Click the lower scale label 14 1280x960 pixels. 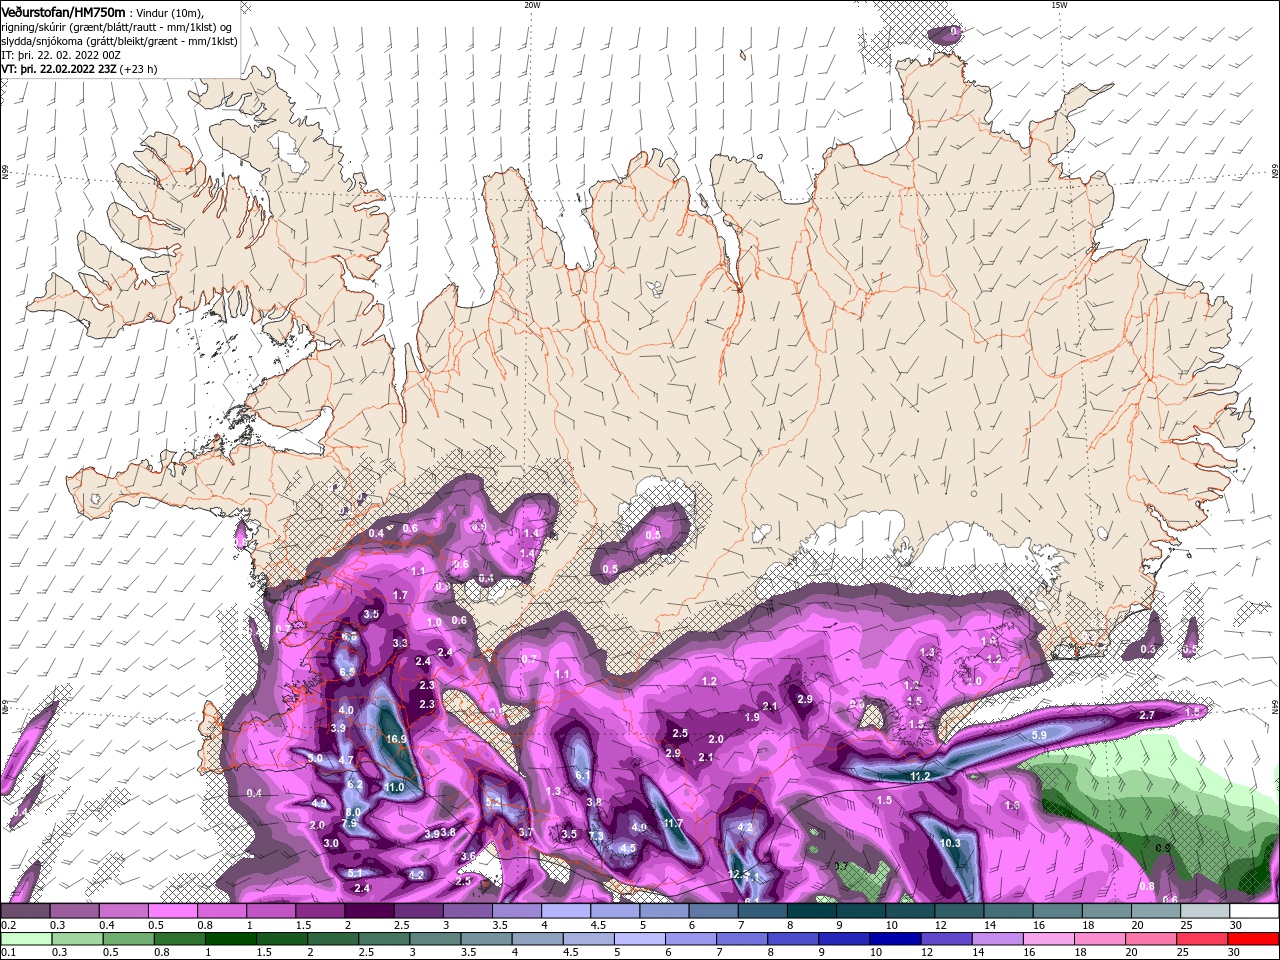tap(977, 953)
